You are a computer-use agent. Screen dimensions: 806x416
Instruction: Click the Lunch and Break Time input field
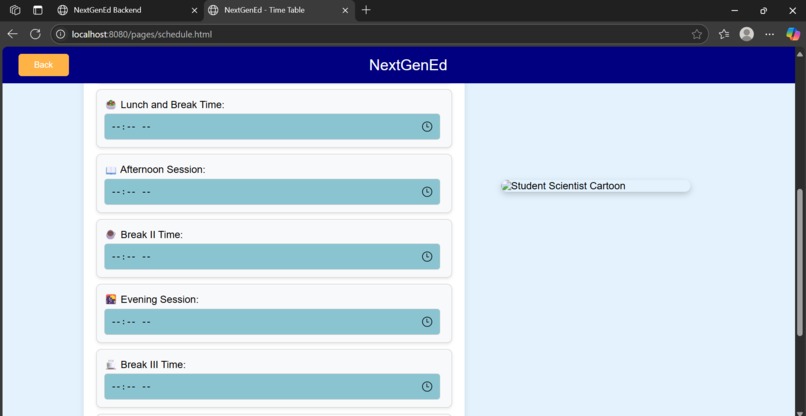pyautogui.click(x=272, y=126)
